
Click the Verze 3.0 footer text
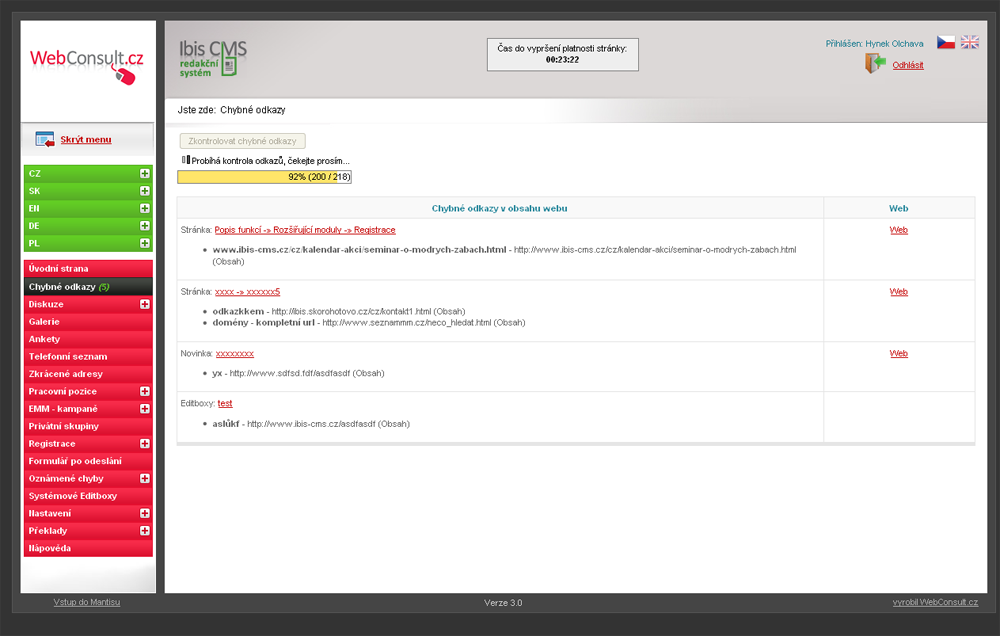point(503,603)
